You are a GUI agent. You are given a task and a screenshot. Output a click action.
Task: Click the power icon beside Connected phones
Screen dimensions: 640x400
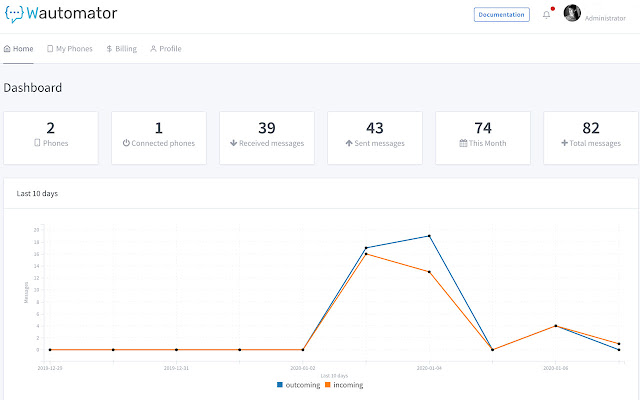tap(126, 143)
